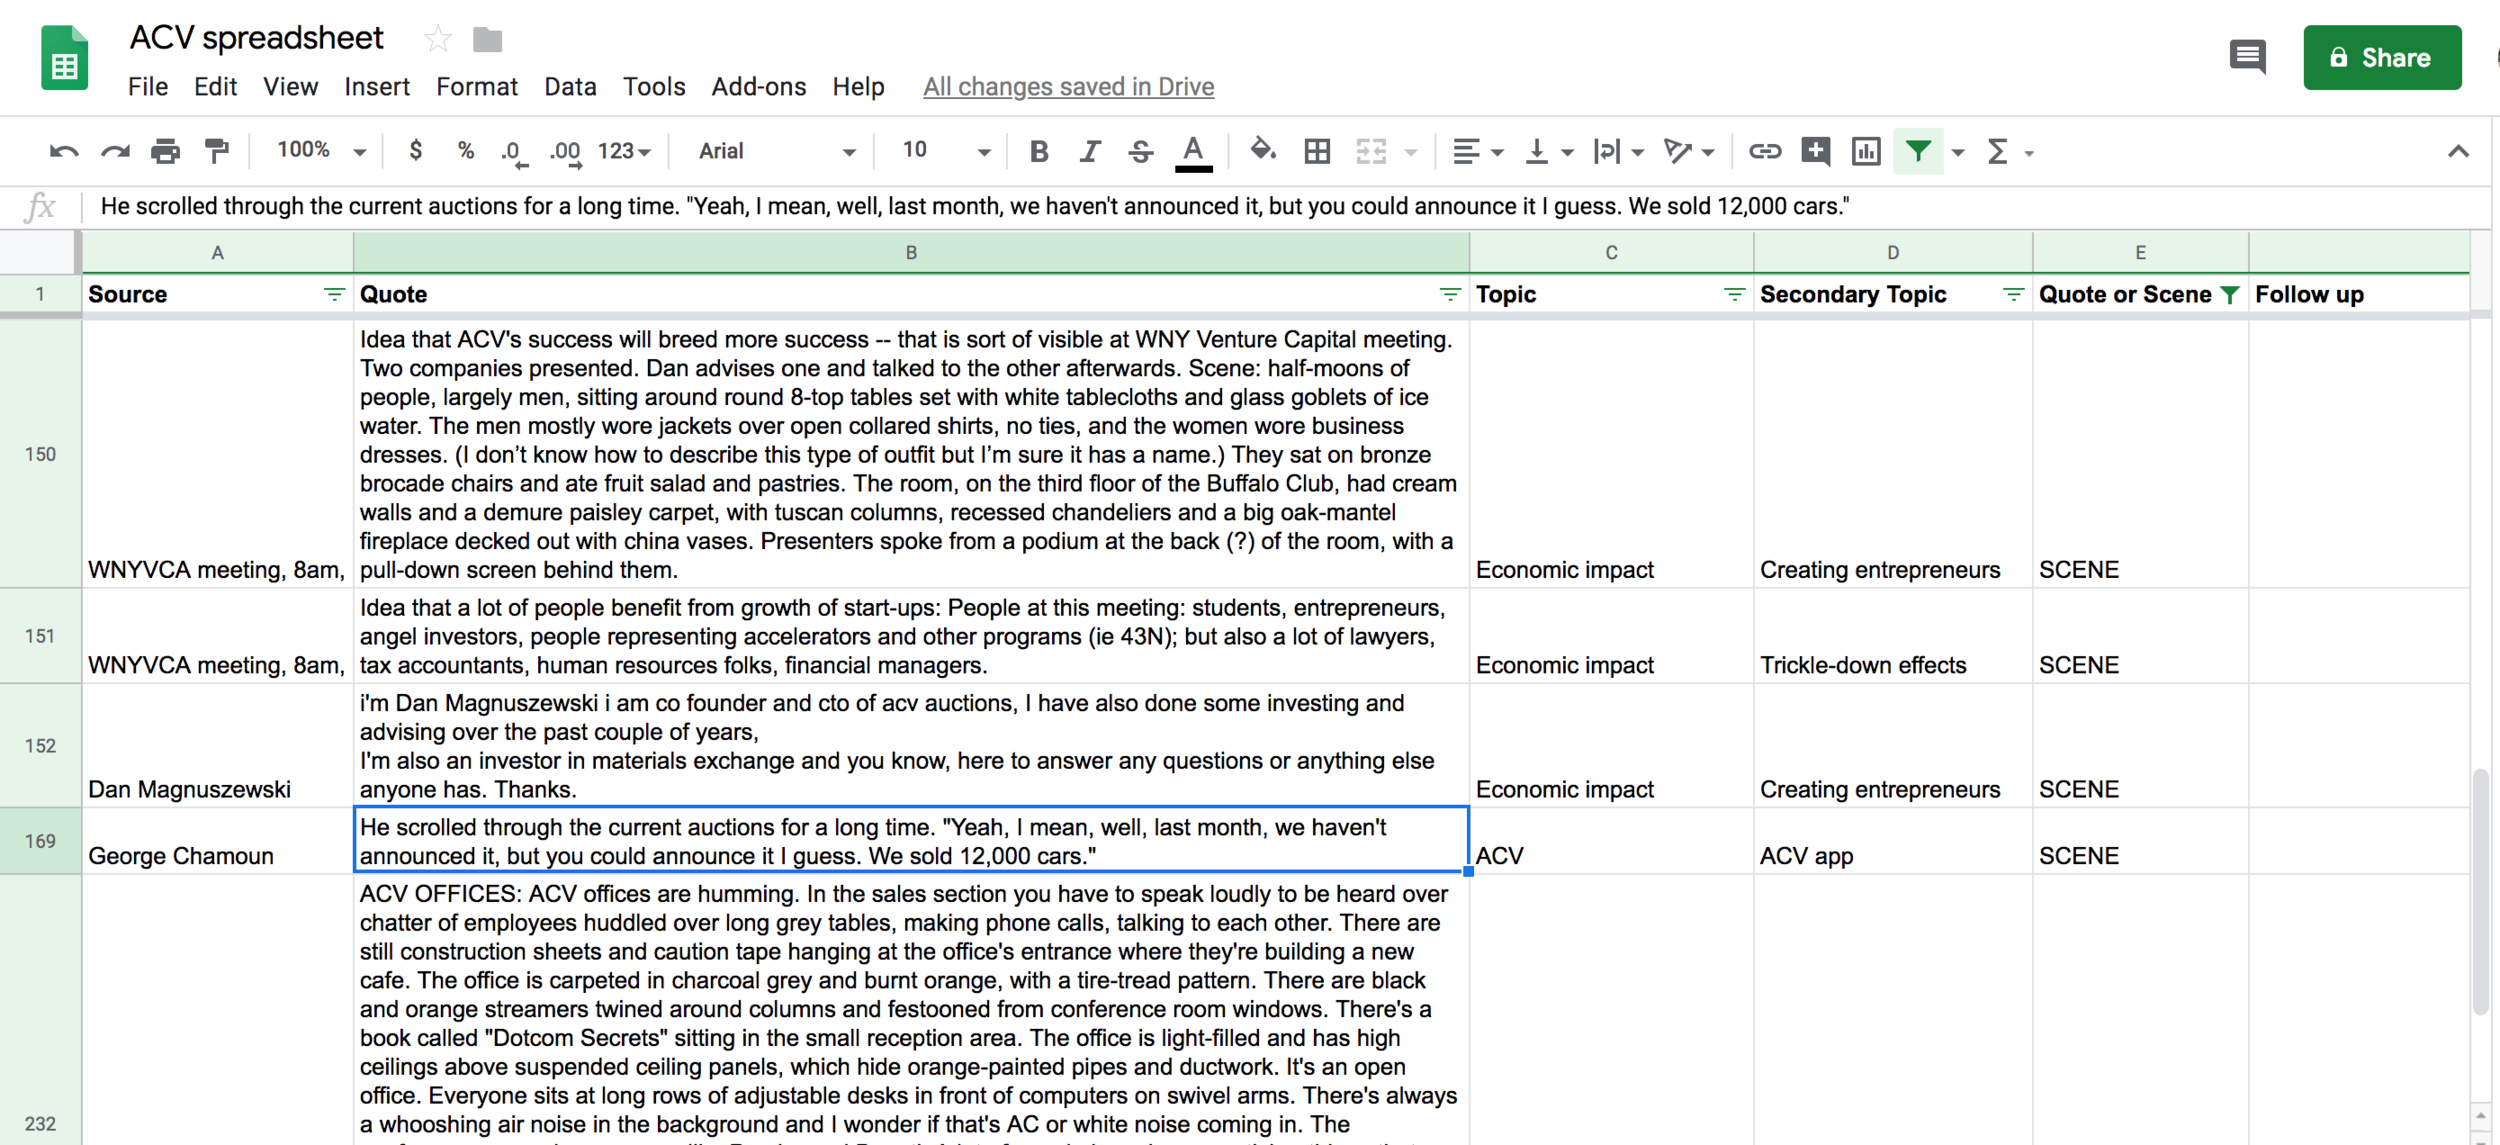The image size is (2500, 1145).
Task: Click the vertical scrollbar thumb
Action: 2480,892
